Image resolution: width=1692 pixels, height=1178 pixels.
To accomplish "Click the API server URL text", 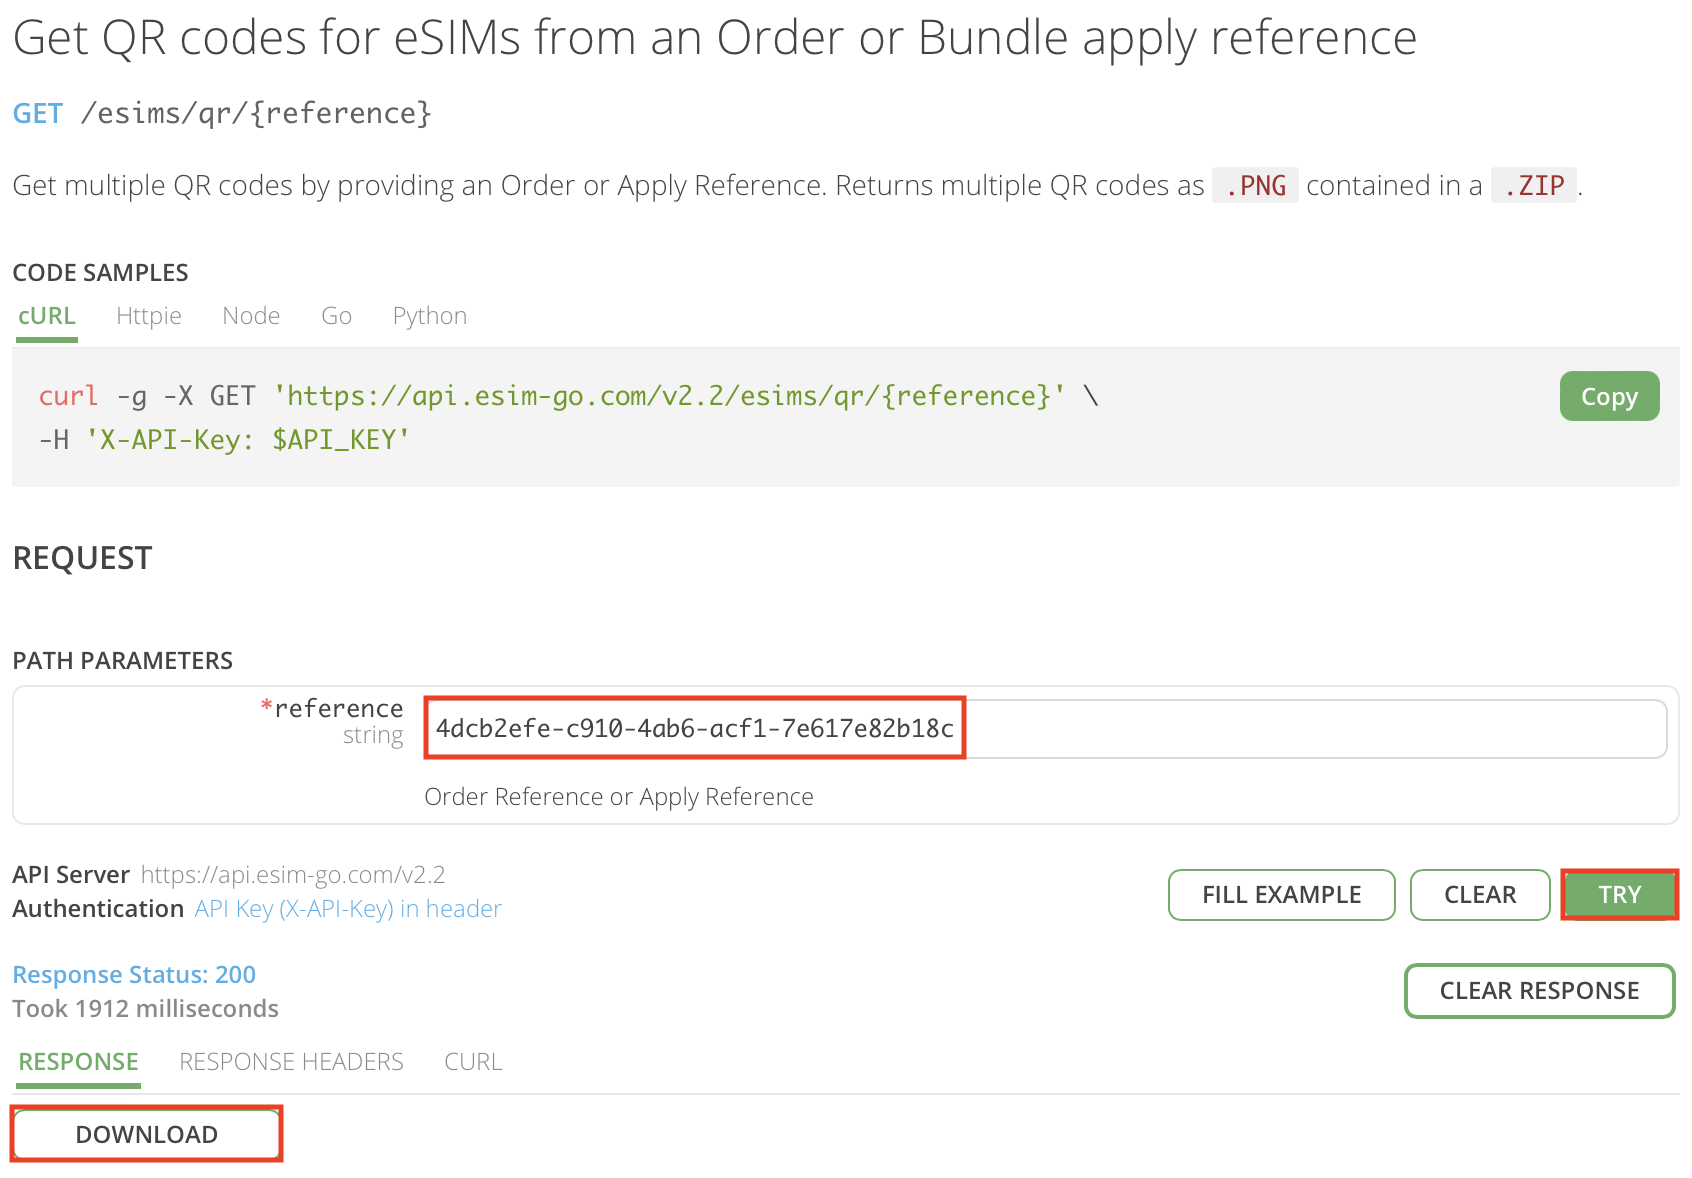I will click(x=293, y=875).
